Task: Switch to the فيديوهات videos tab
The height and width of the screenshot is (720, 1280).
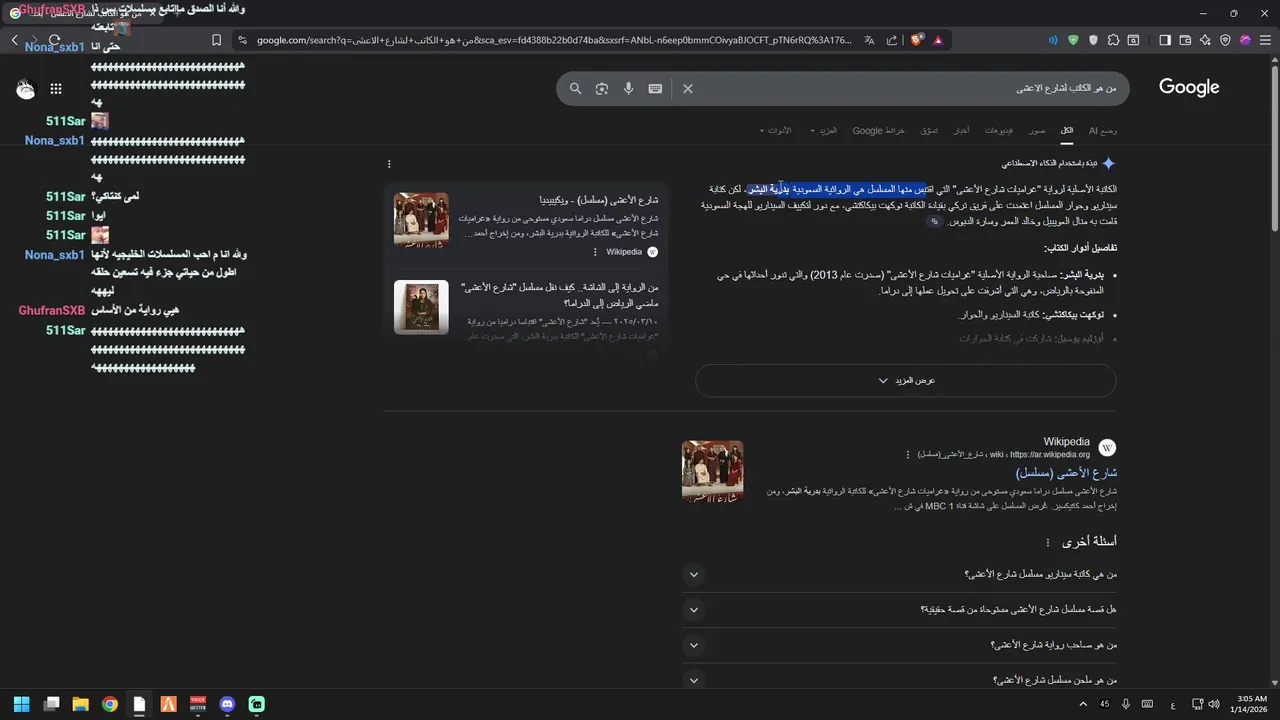Action: pos(998,130)
